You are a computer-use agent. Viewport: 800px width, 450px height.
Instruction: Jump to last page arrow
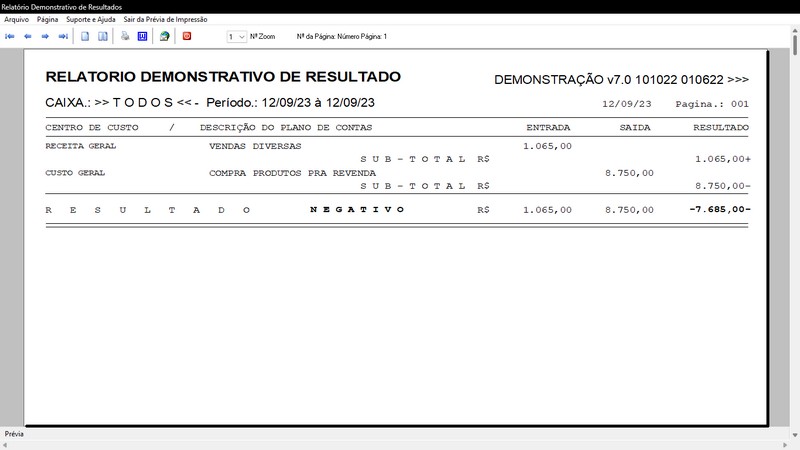(63, 36)
